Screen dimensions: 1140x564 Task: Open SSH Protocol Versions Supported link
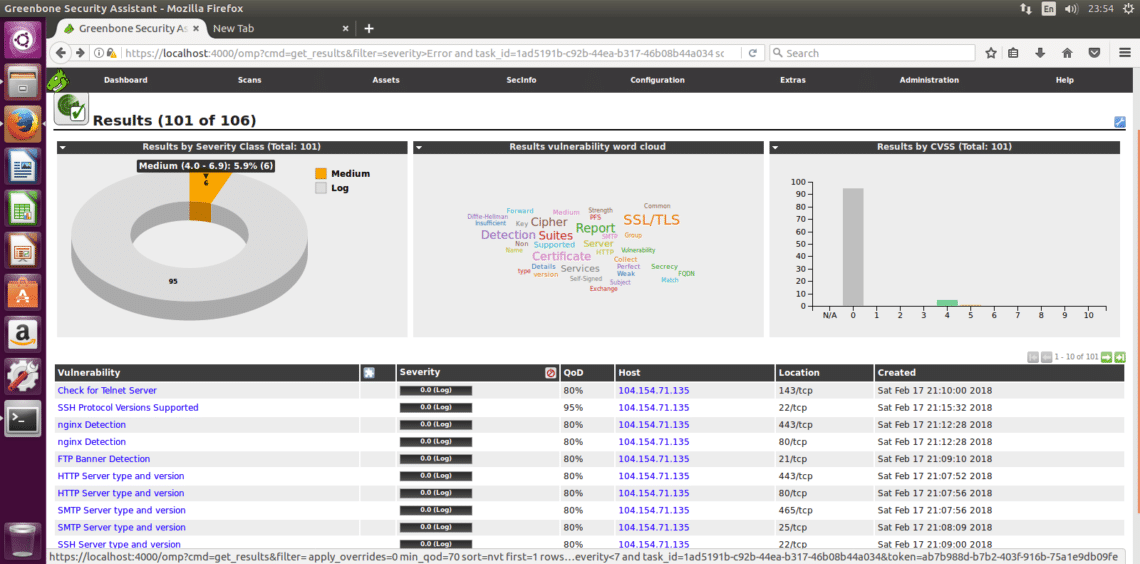coord(128,408)
